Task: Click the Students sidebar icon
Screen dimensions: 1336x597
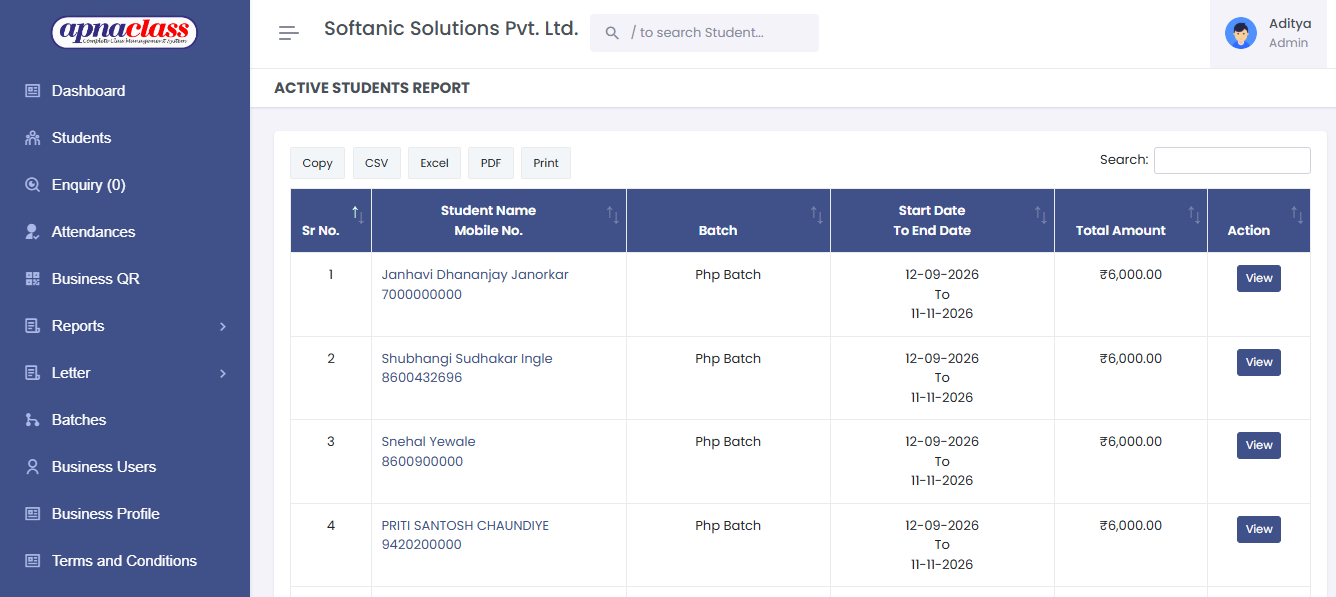Action: (x=32, y=138)
